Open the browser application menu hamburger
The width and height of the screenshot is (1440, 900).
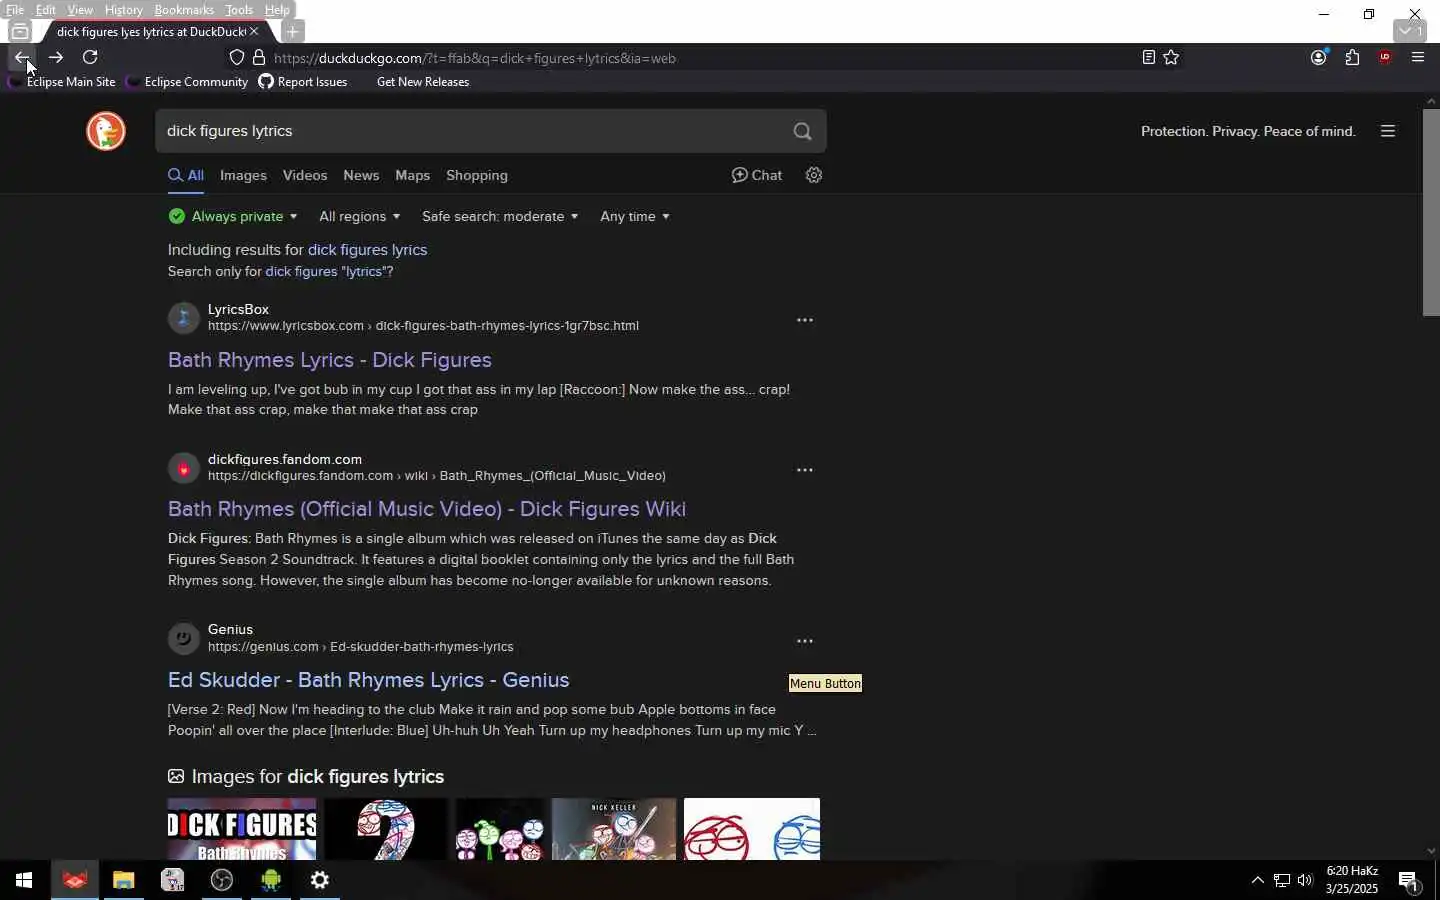tap(1419, 58)
